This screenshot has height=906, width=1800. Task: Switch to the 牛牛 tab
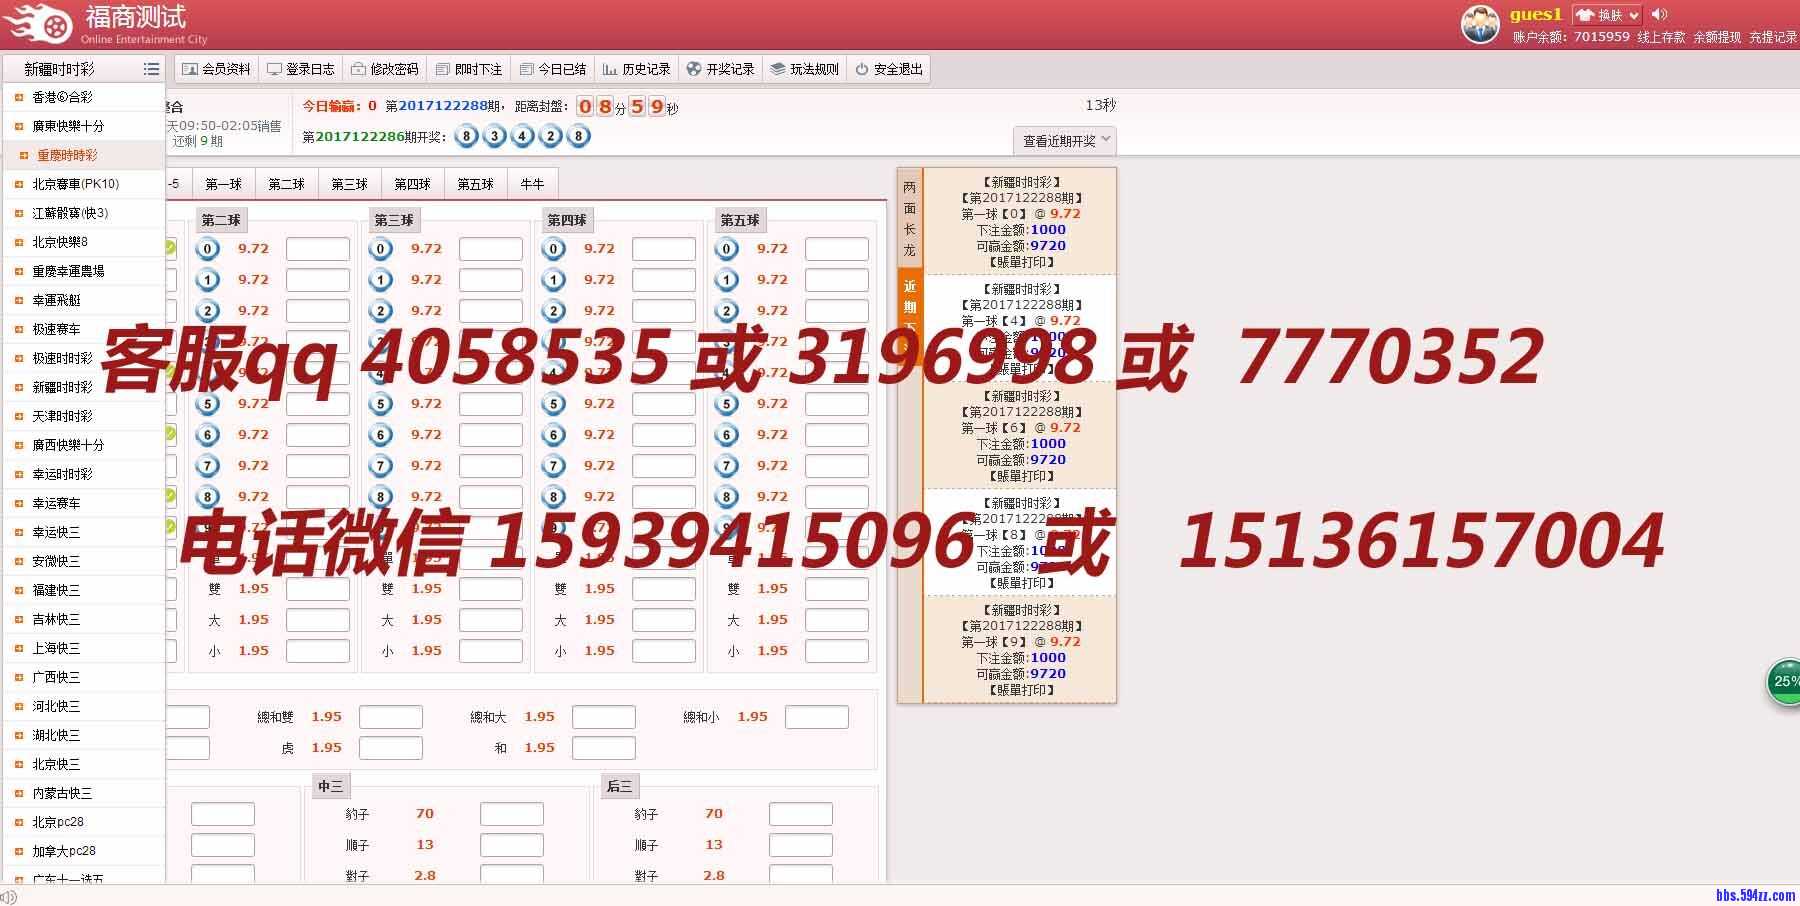[x=532, y=183]
